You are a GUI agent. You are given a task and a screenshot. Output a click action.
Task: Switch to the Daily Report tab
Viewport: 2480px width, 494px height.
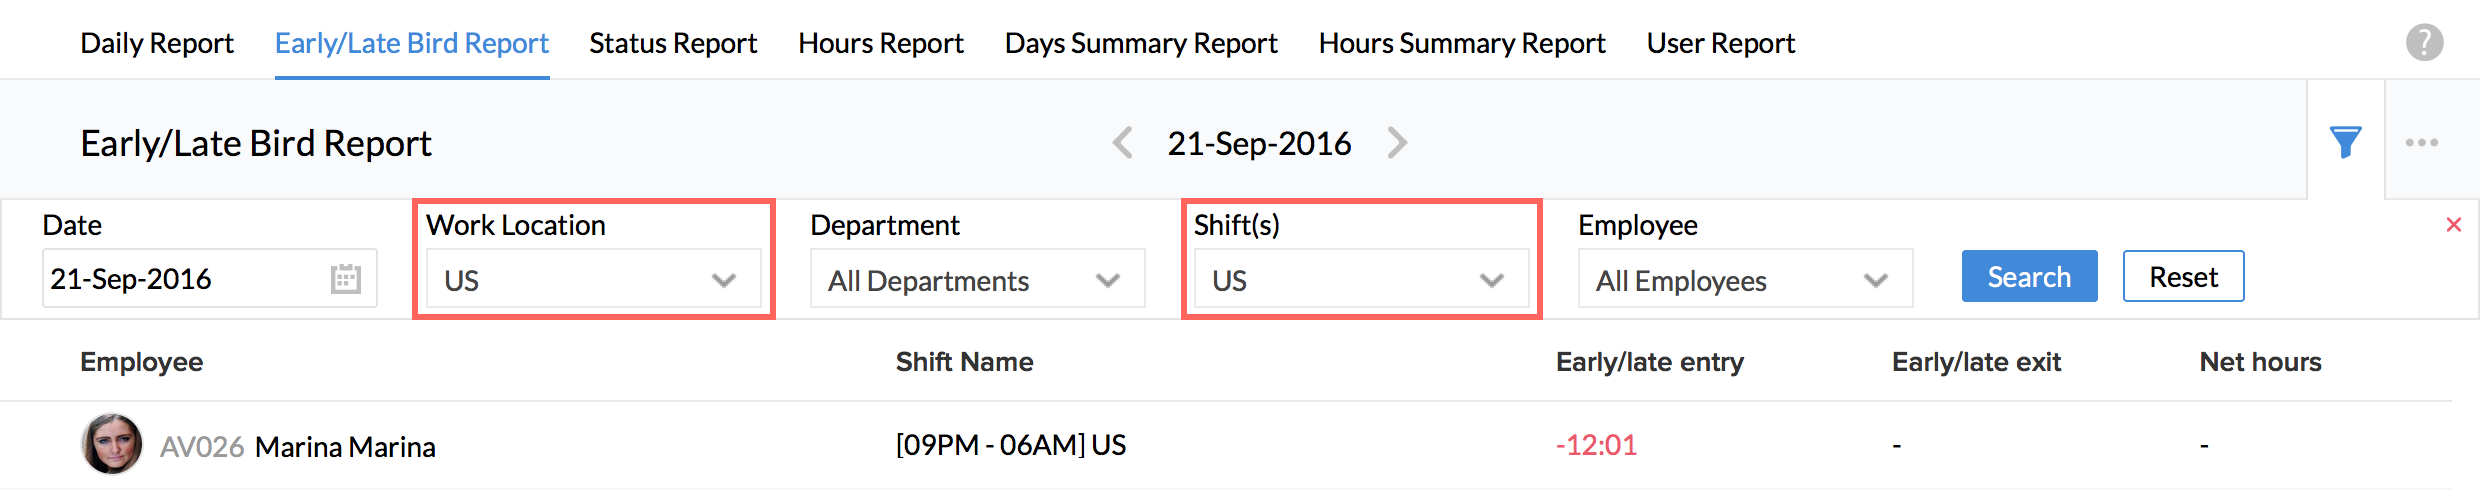point(157,43)
